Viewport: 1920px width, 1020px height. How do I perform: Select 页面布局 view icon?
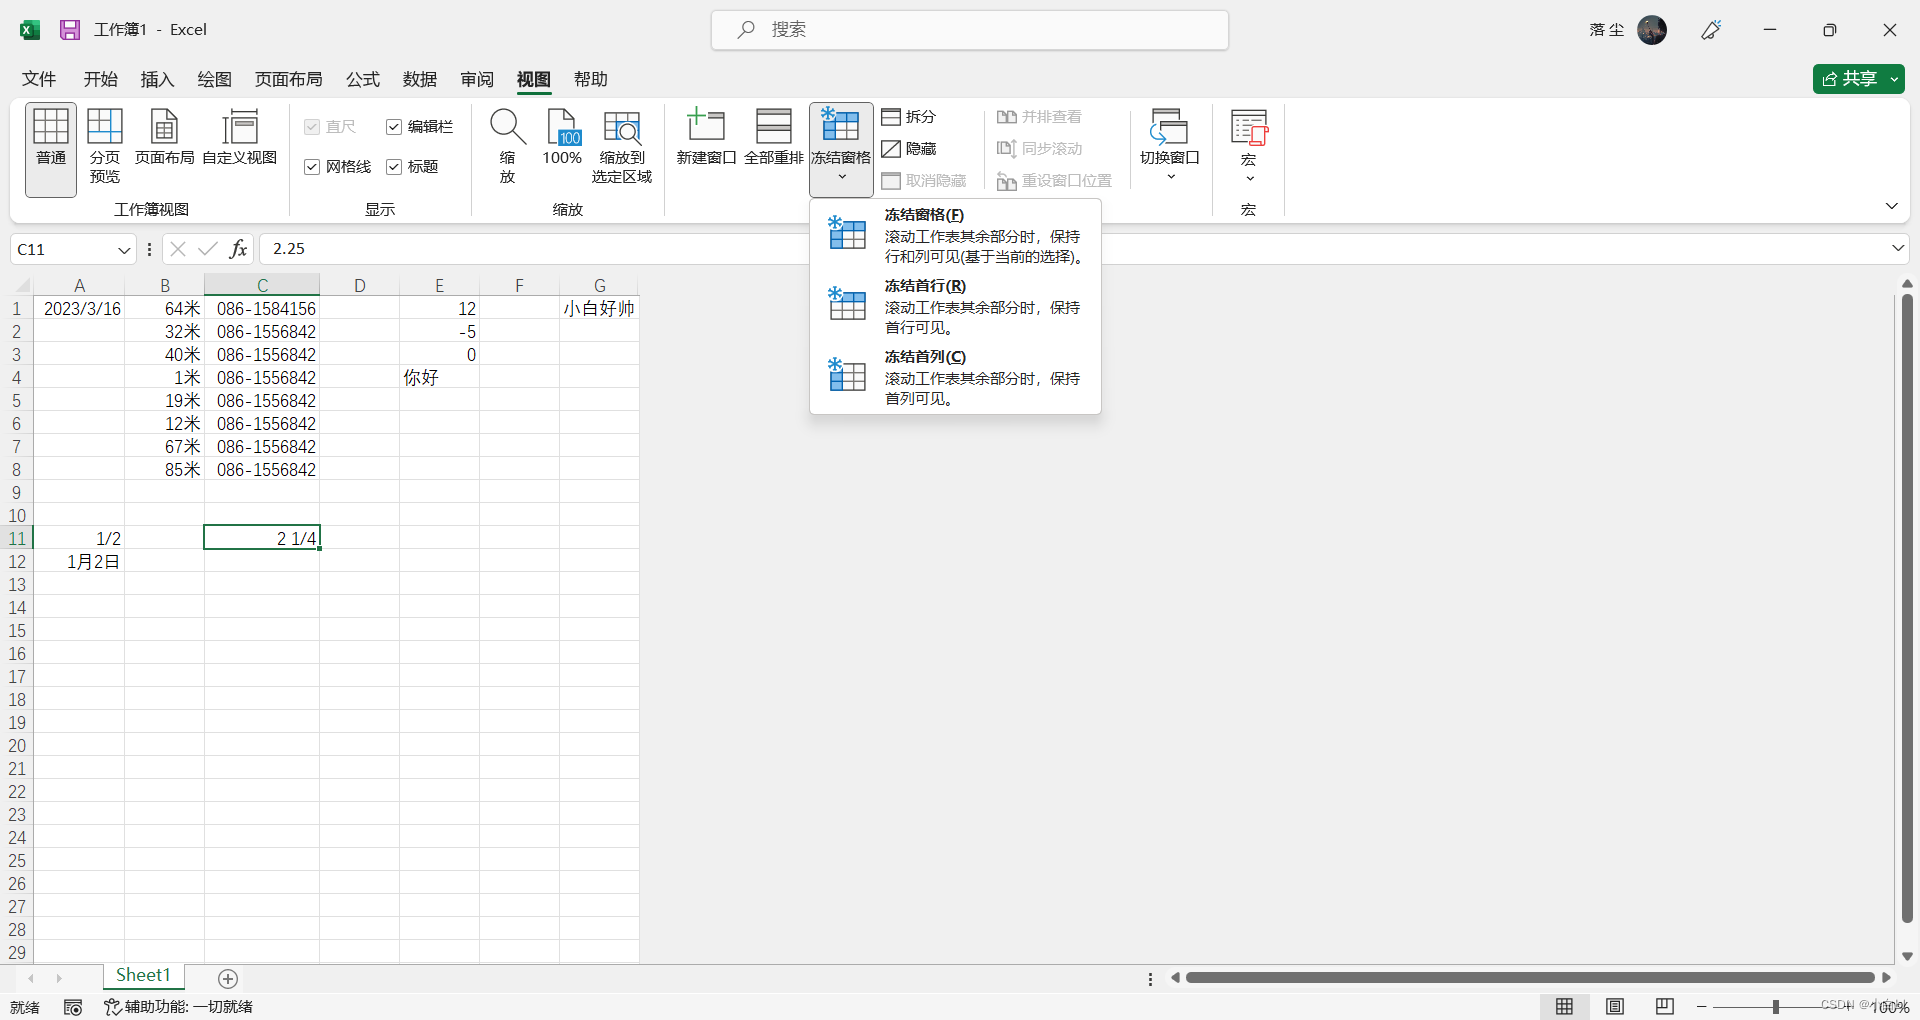pyautogui.click(x=164, y=140)
